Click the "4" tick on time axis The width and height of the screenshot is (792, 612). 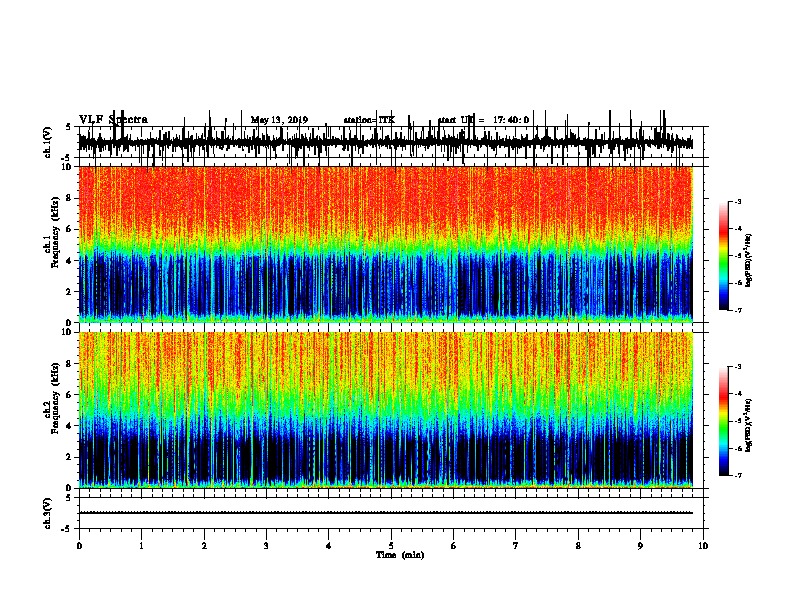point(329,546)
